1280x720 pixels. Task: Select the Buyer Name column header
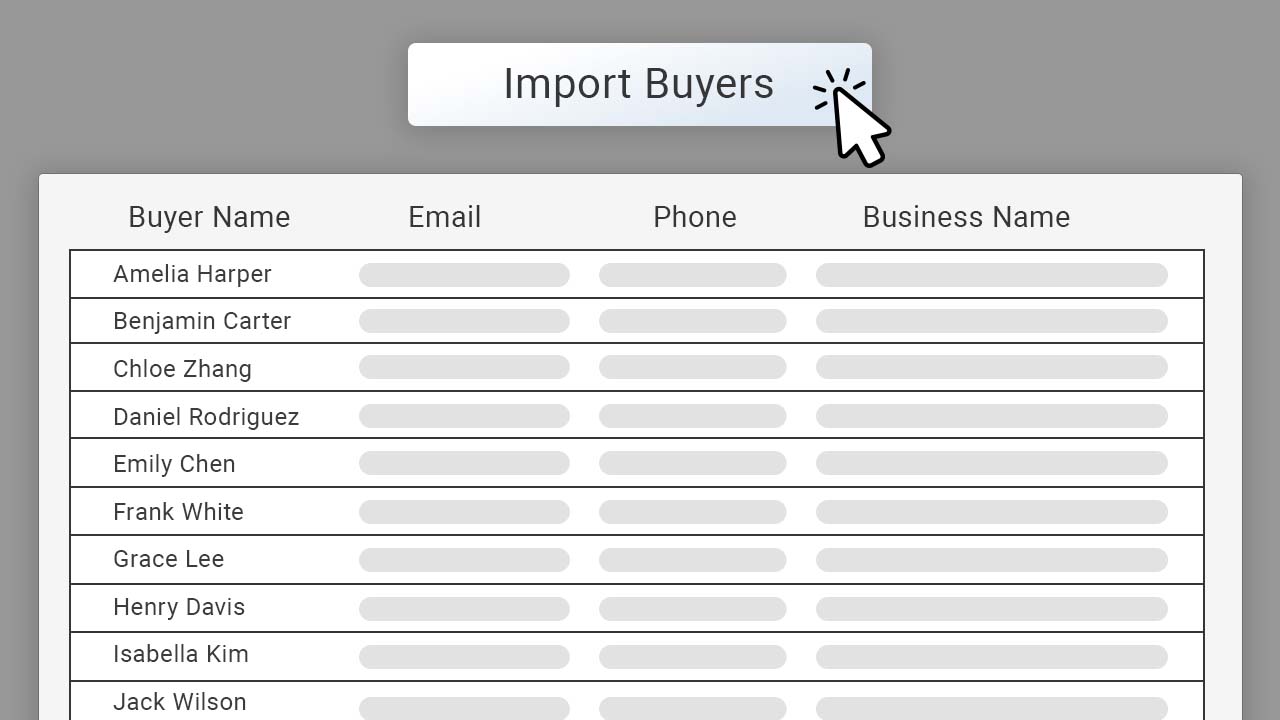(x=209, y=217)
